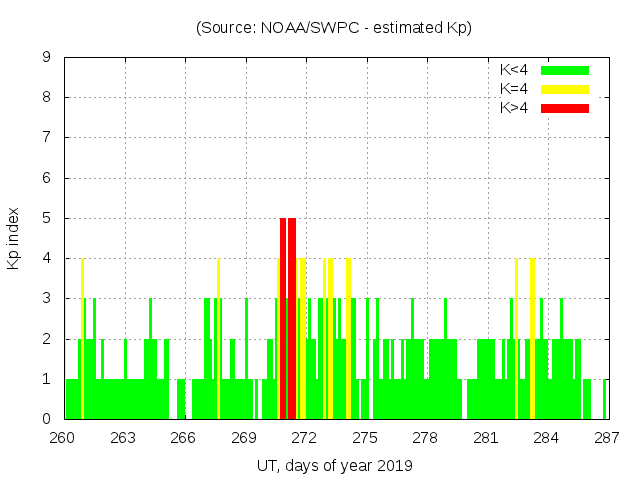
Task: Click the y-axis tick label 5
Action: (x=47, y=218)
